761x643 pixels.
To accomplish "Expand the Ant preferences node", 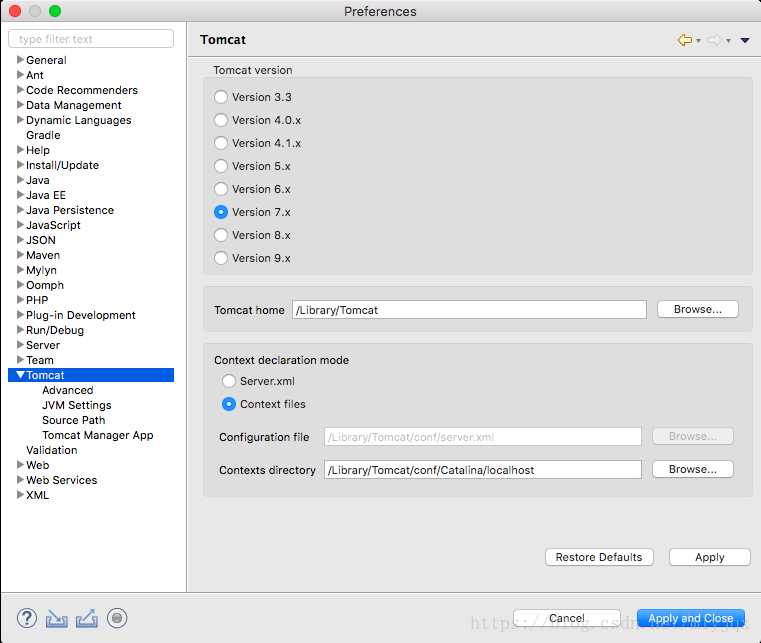I will [20, 75].
